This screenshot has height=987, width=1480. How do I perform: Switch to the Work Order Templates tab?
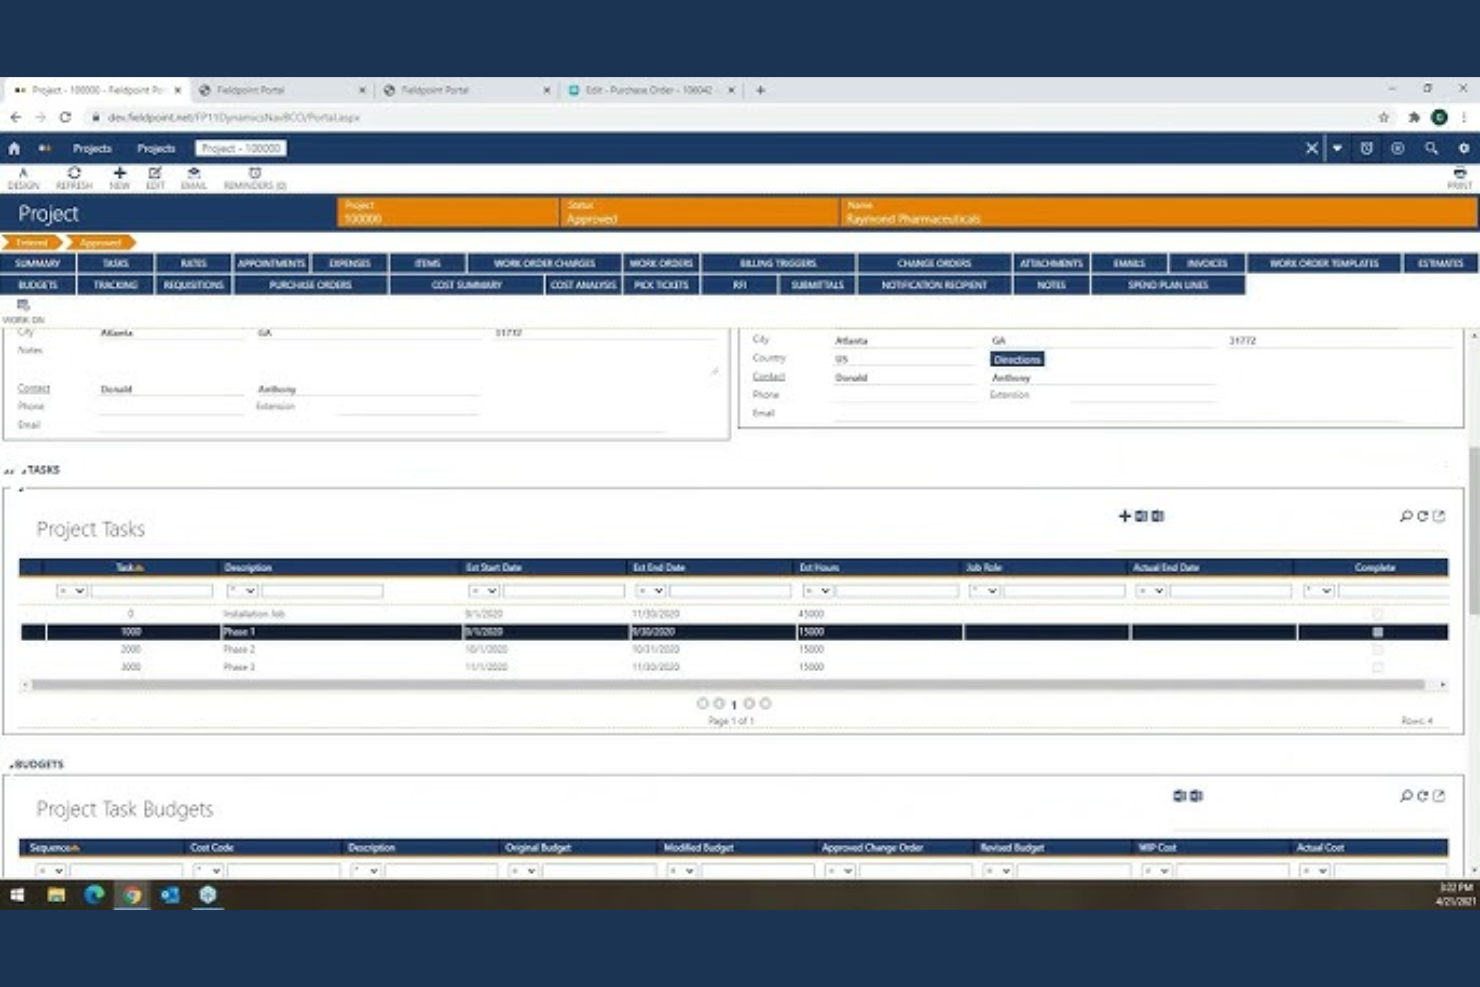pos(1324,263)
